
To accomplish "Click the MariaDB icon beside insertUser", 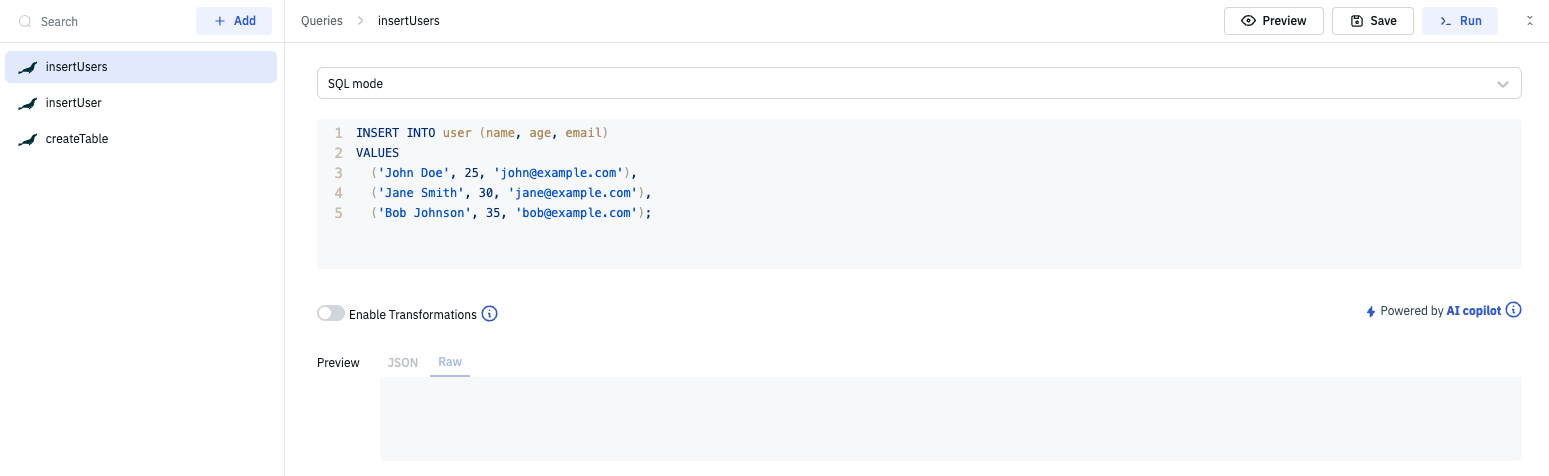I will [28, 104].
